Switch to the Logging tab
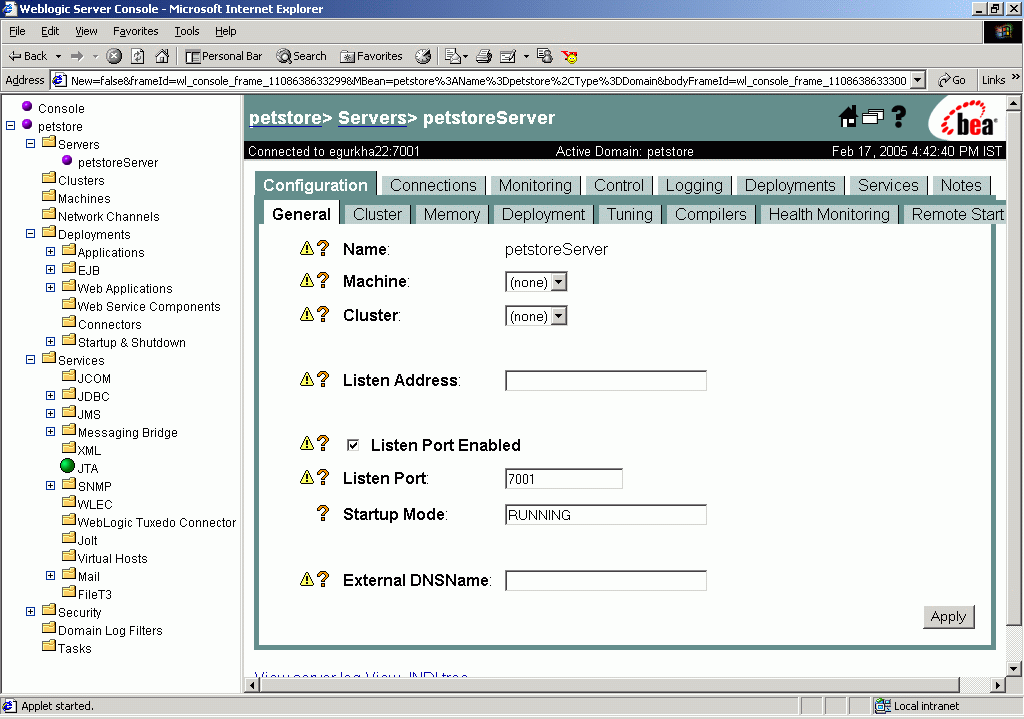 694,185
